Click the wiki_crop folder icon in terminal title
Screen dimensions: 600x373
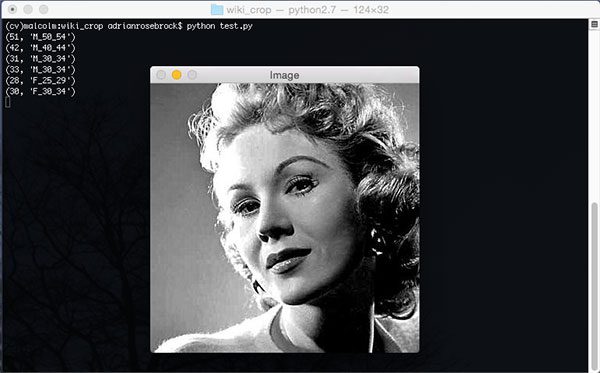click(217, 9)
